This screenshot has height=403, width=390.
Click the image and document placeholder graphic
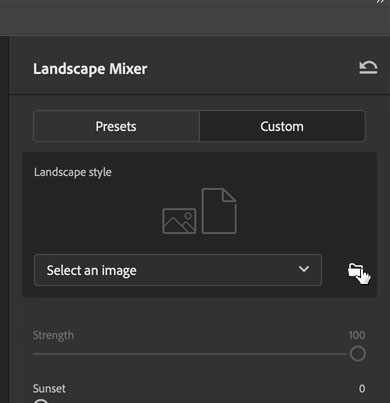[x=199, y=211]
